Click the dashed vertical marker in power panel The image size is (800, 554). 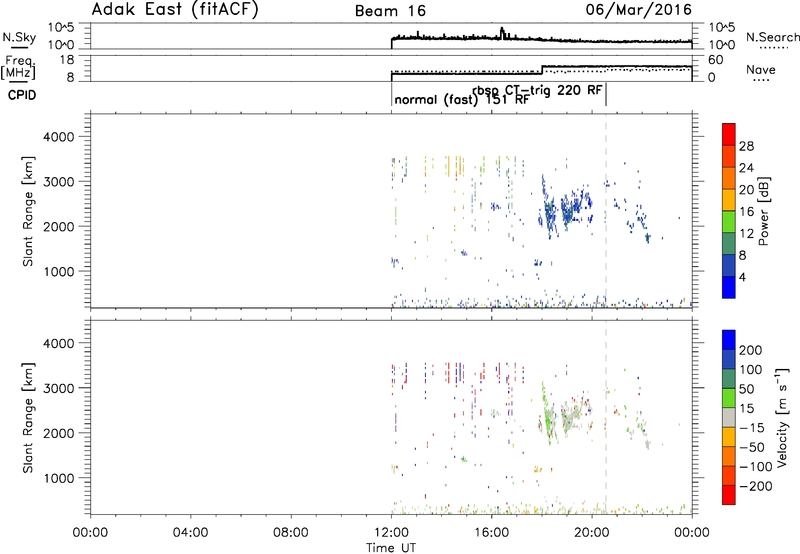pos(606,211)
